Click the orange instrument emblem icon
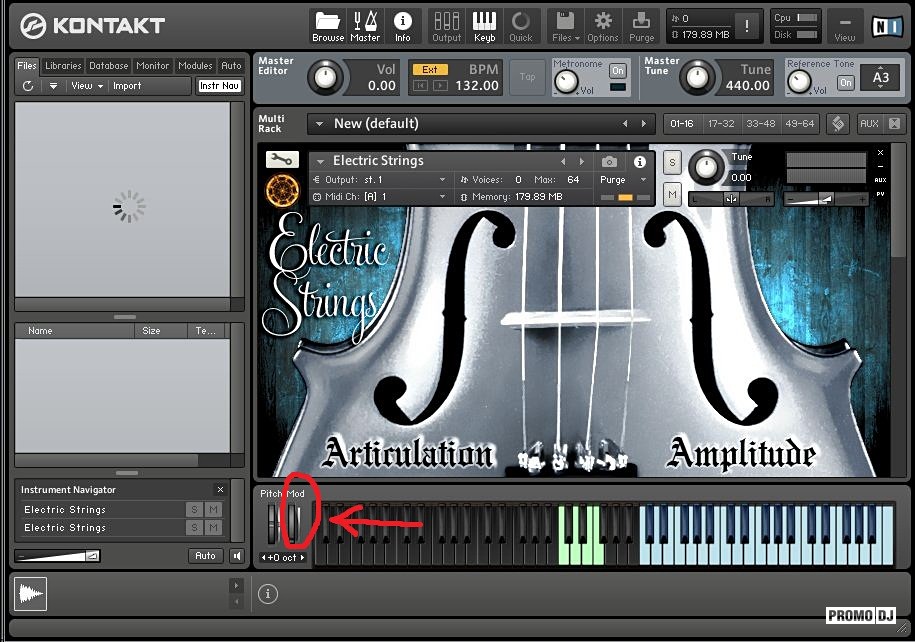This screenshot has height=642, width=915. coord(282,190)
